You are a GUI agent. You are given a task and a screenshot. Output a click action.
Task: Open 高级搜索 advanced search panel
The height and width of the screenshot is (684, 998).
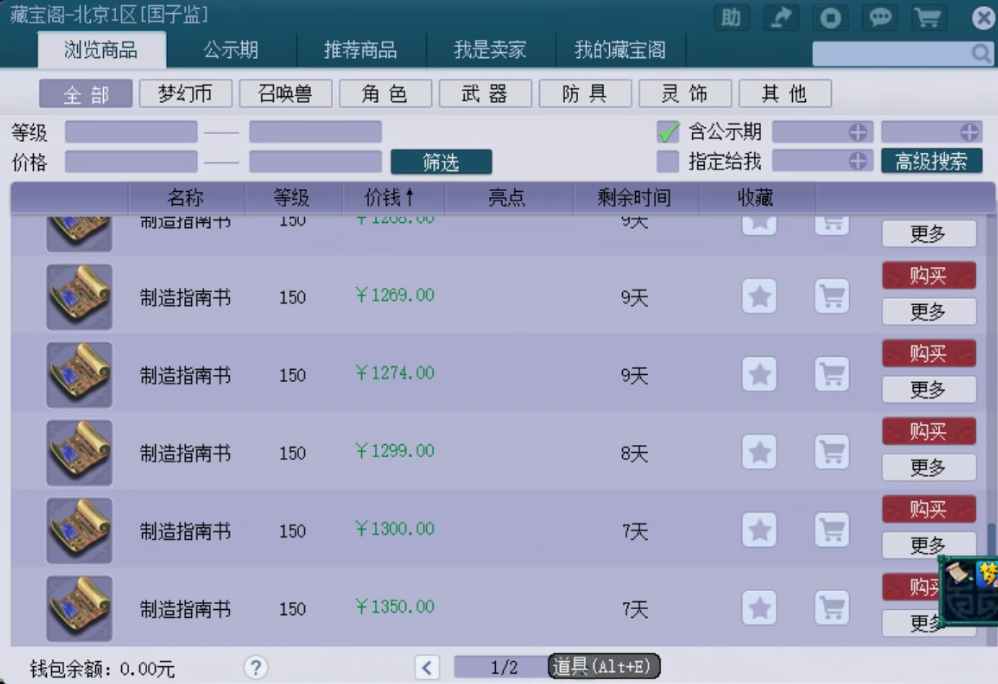[930, 159]
